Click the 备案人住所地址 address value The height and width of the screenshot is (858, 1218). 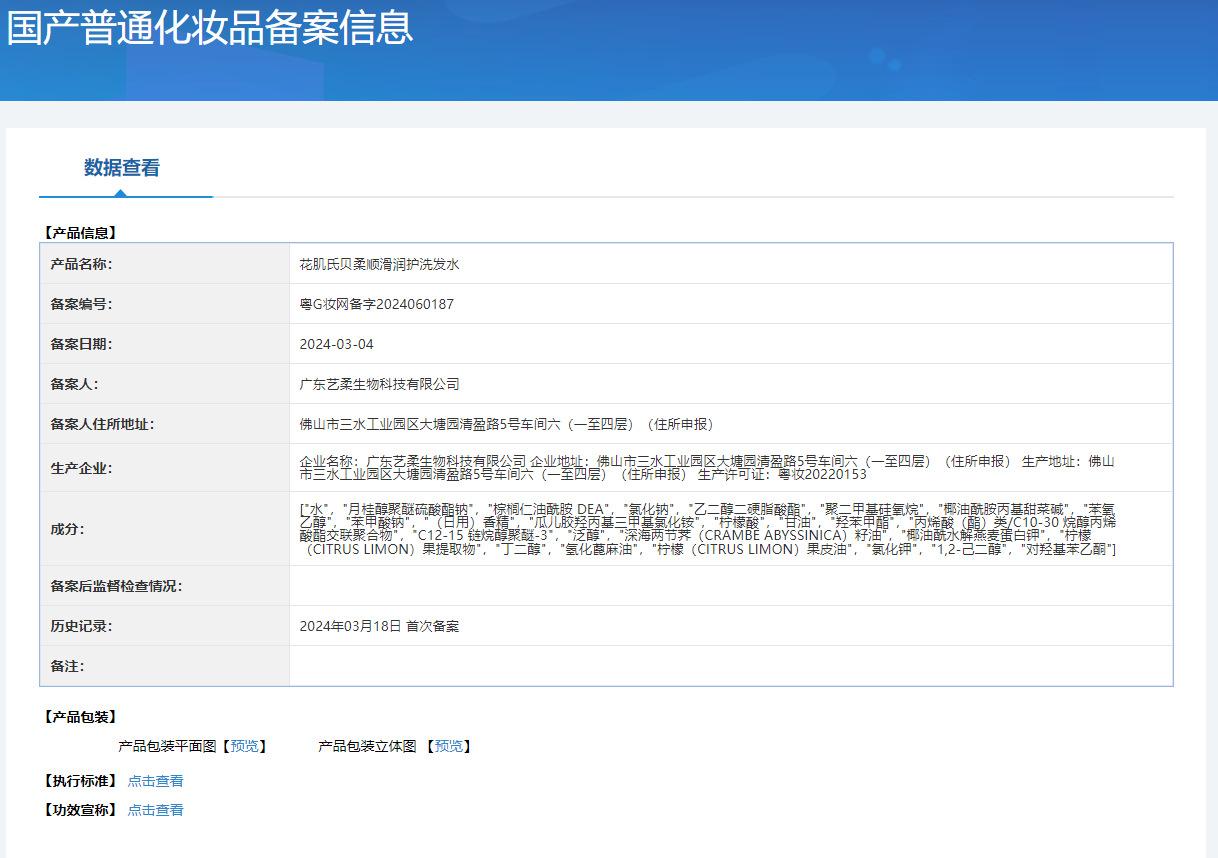tap(509, 424)
